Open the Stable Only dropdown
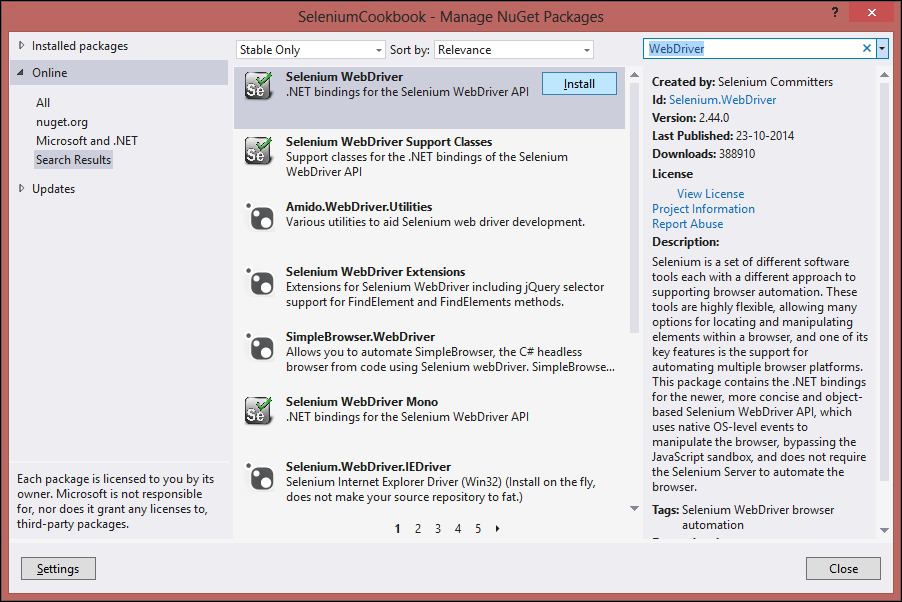This screenshot has height=602, width=902. (311, 50)
